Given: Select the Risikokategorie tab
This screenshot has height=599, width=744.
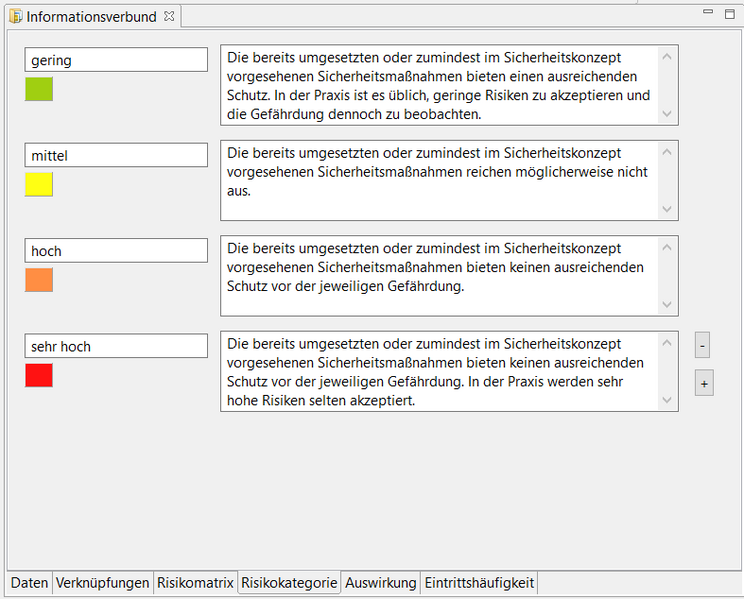Looking at the screenshot, I should pos(289,582).
